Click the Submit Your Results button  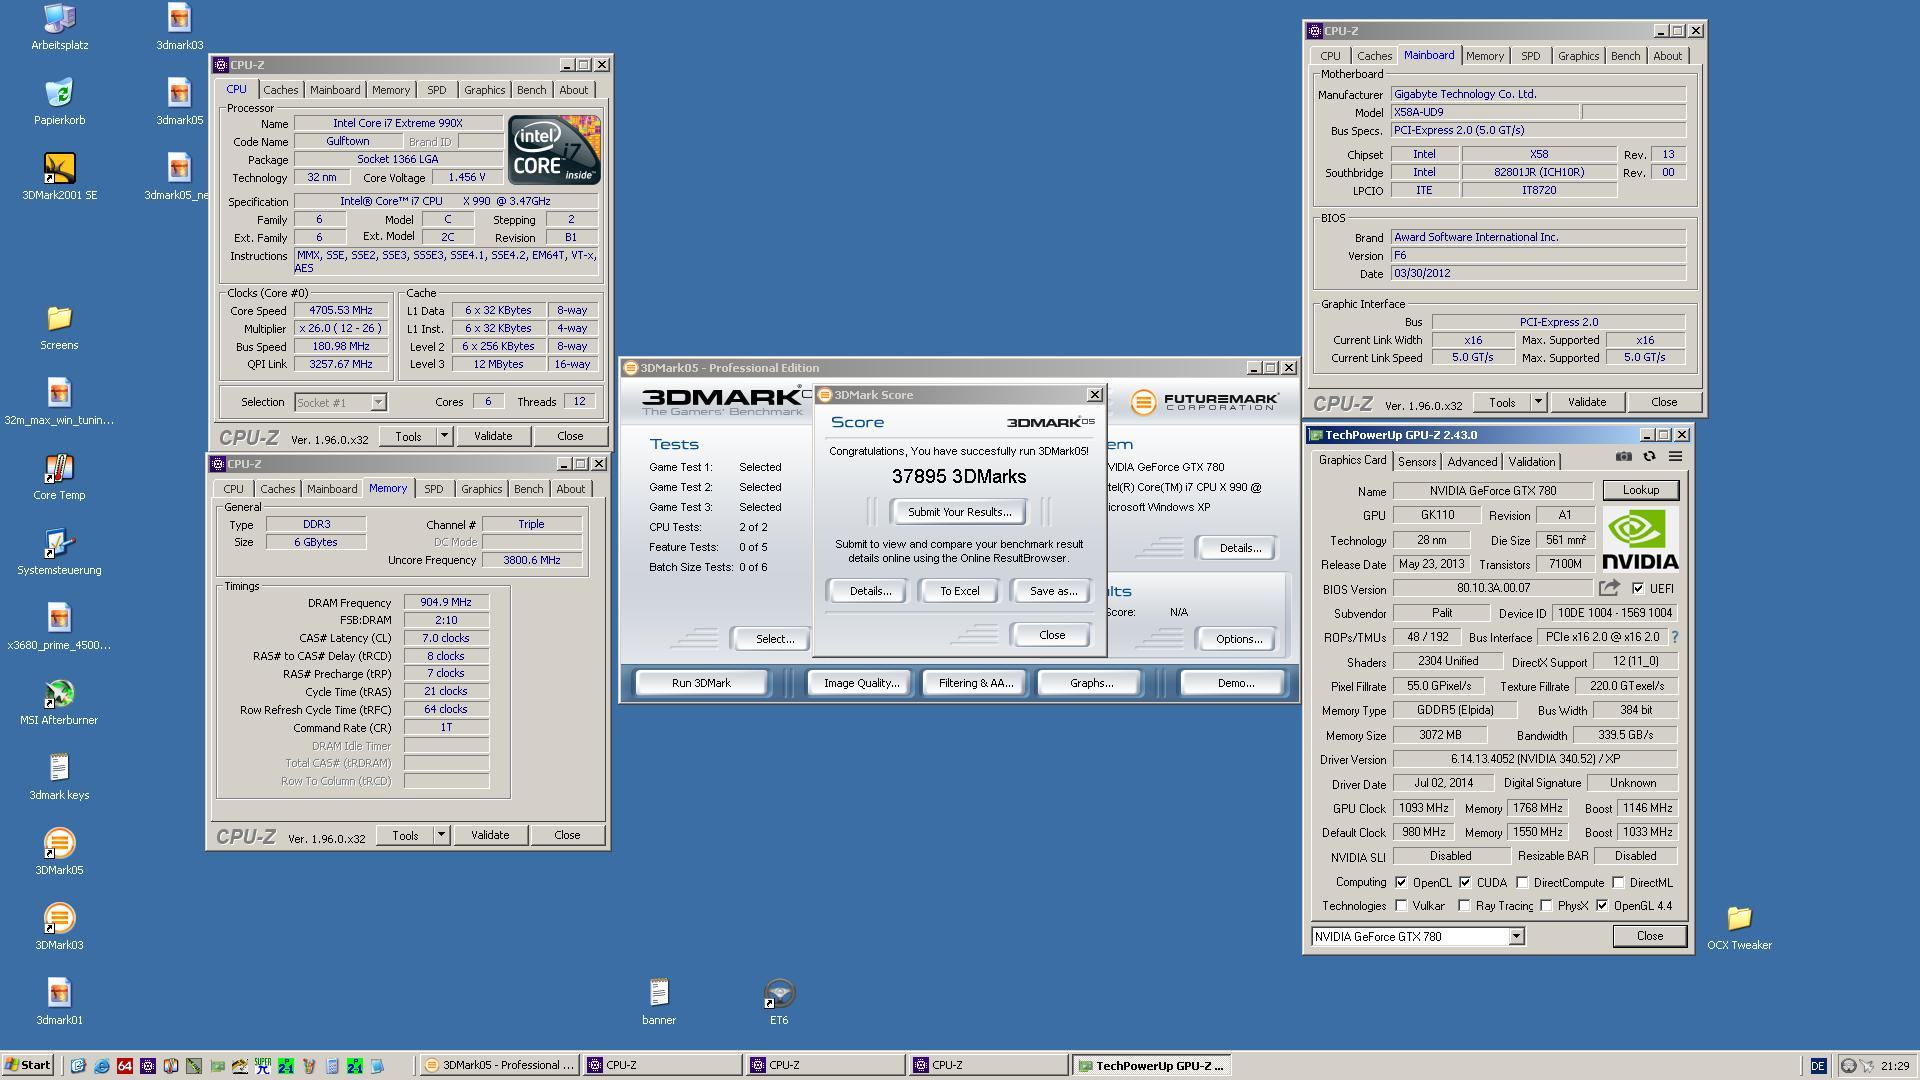[959, 512]
